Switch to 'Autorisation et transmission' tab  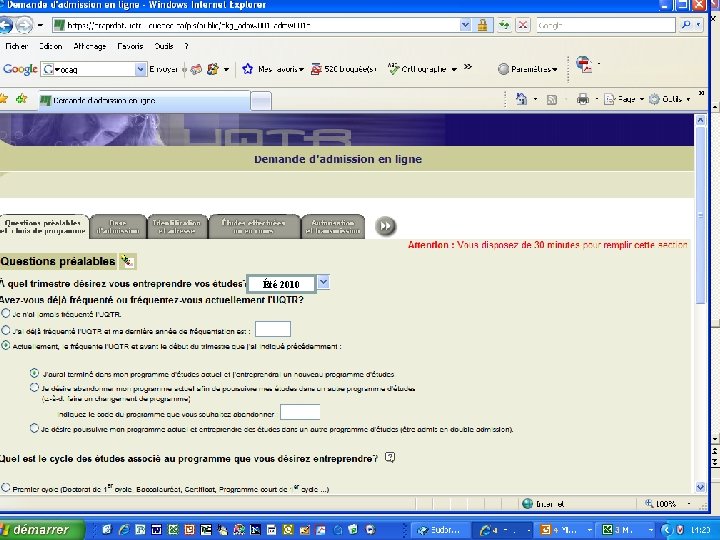click(333, 227)
